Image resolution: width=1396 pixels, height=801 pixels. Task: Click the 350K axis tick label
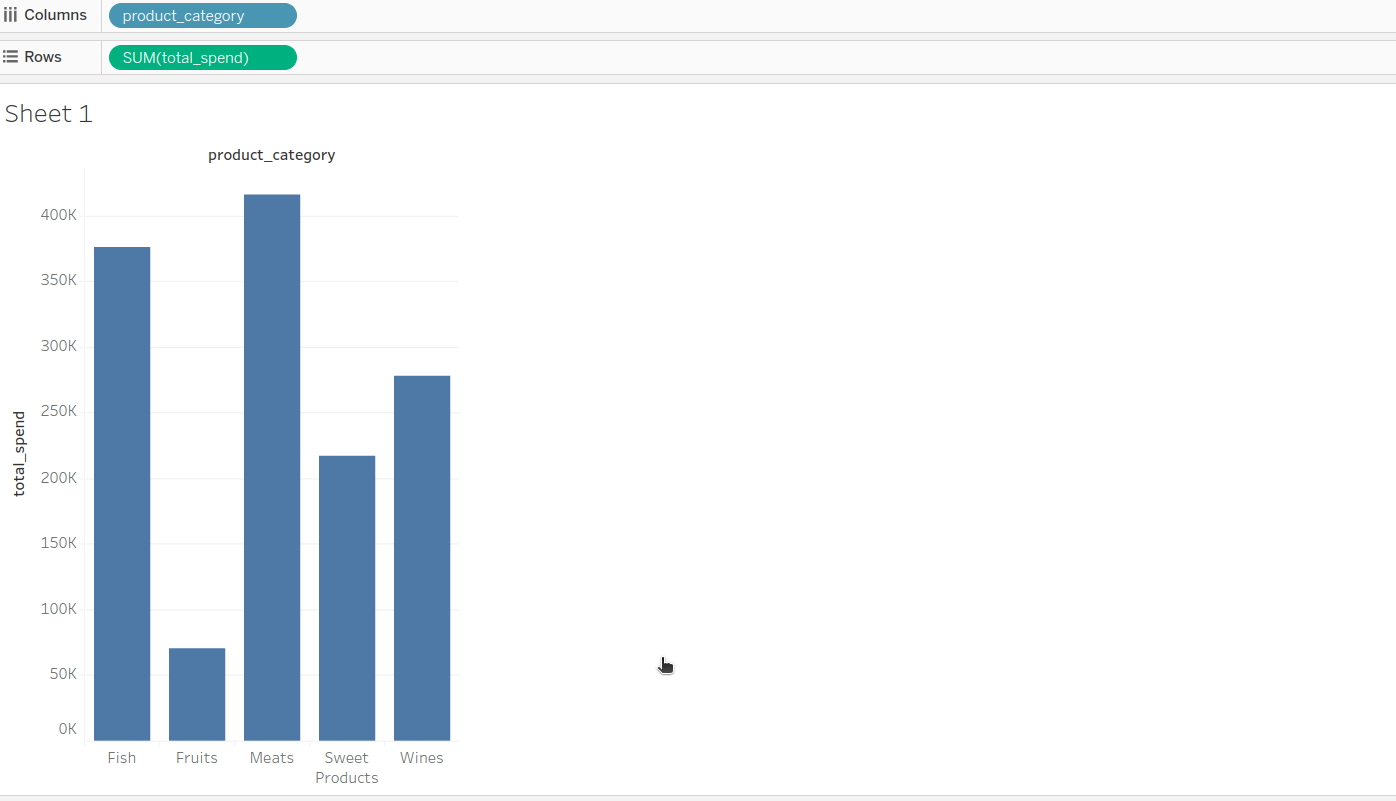59,280
